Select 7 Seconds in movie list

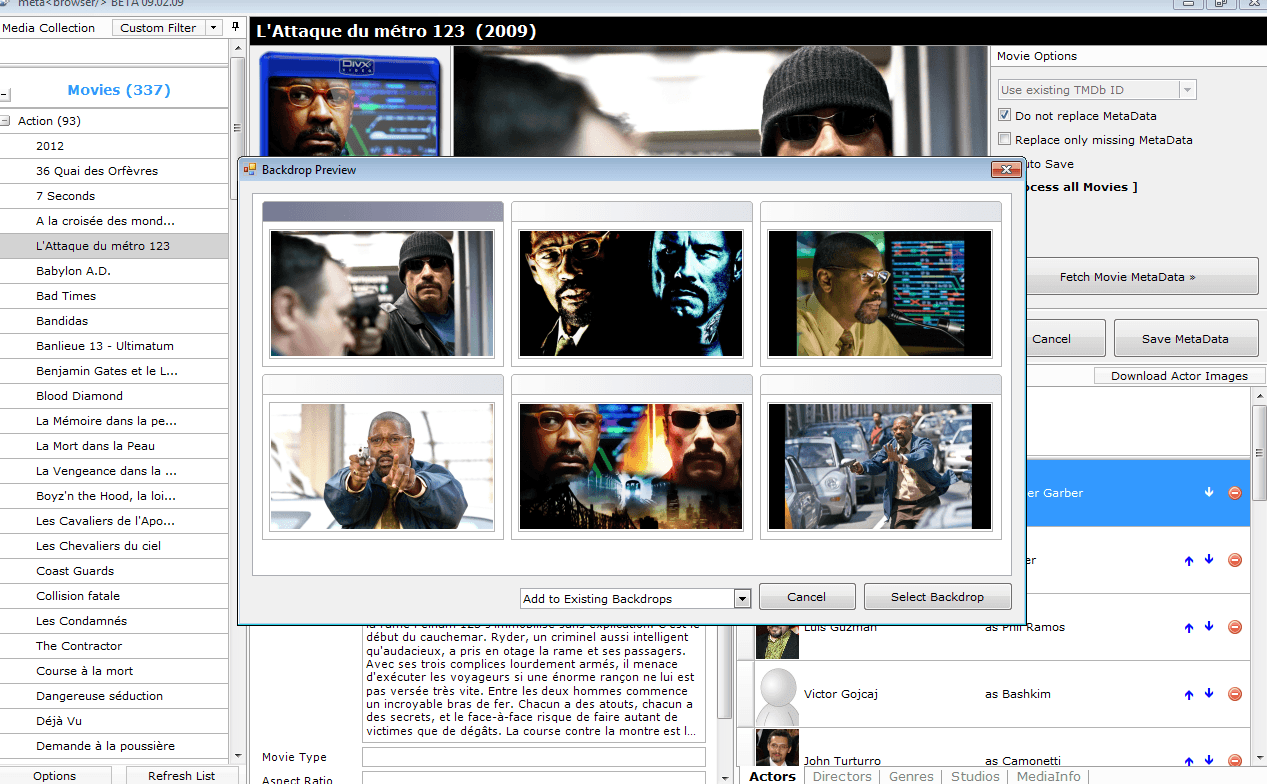coord(114,196)
